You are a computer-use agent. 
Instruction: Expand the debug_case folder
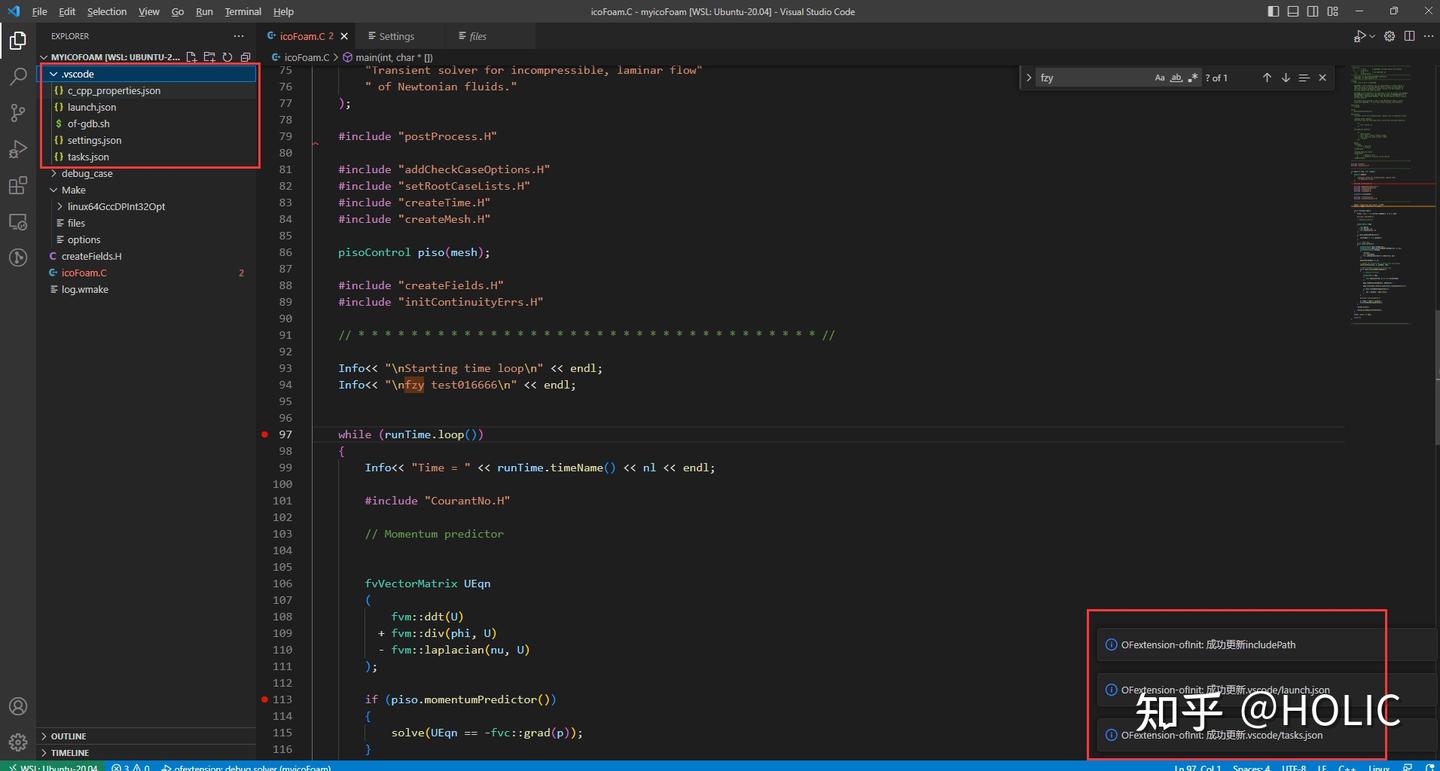coord(147,173)
